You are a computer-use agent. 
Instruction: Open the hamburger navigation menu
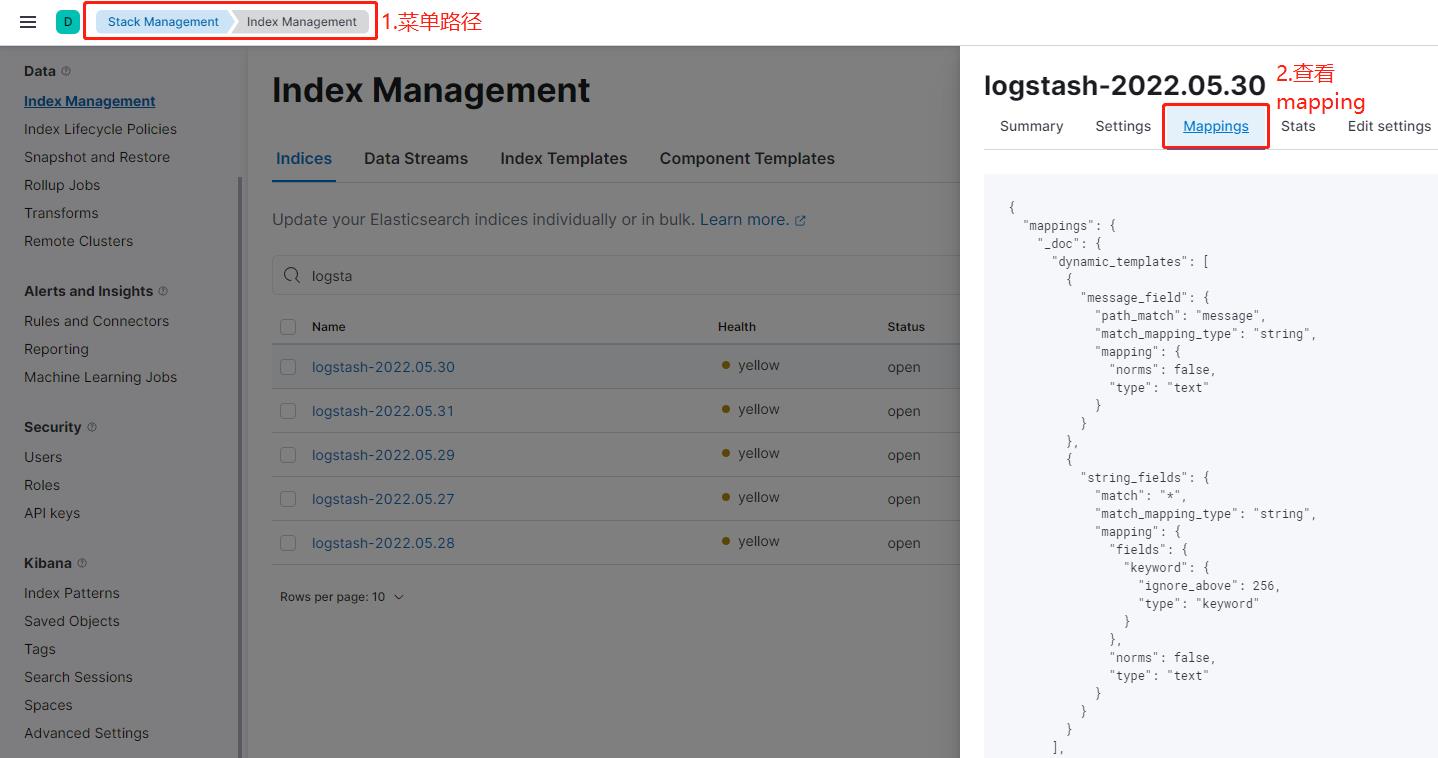point(28,22)
